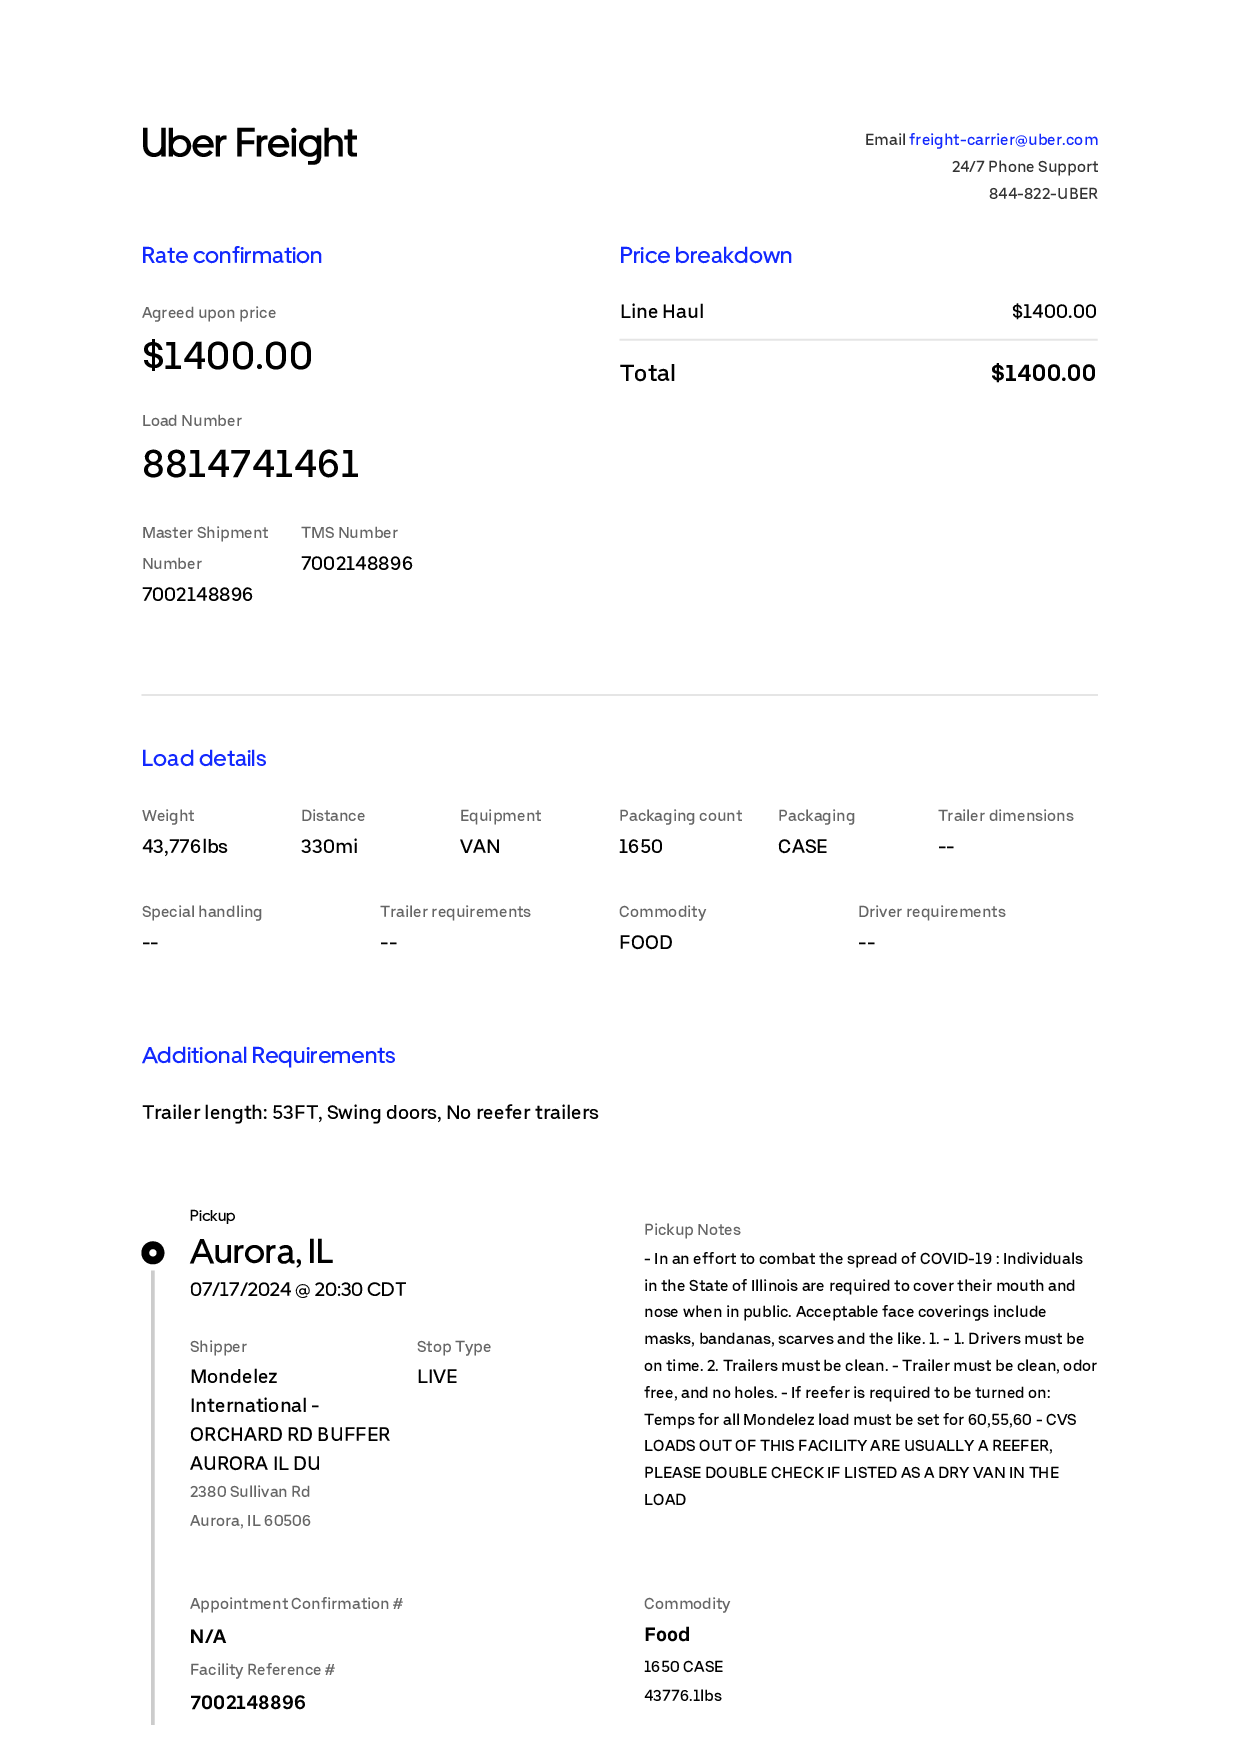Viewport: 1240px width, 1754px height.
Task: Click the pickup stop circle marker
Action: coord(153,1253)
